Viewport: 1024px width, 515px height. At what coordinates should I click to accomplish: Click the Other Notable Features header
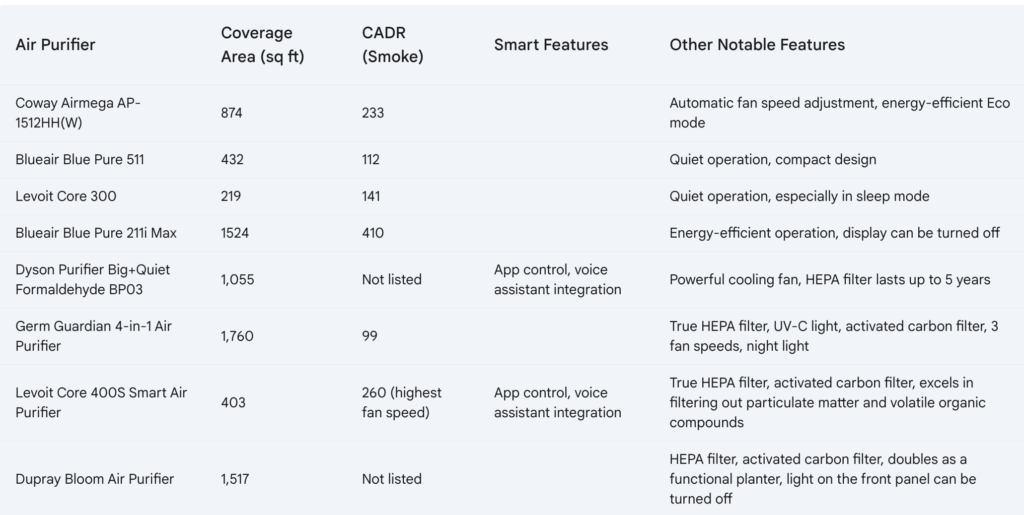tap(757, 45)
